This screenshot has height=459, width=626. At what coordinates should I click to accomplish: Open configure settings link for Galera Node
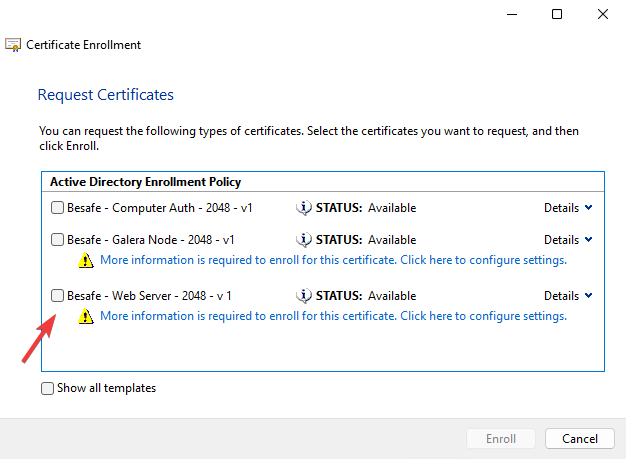[333, 260]
